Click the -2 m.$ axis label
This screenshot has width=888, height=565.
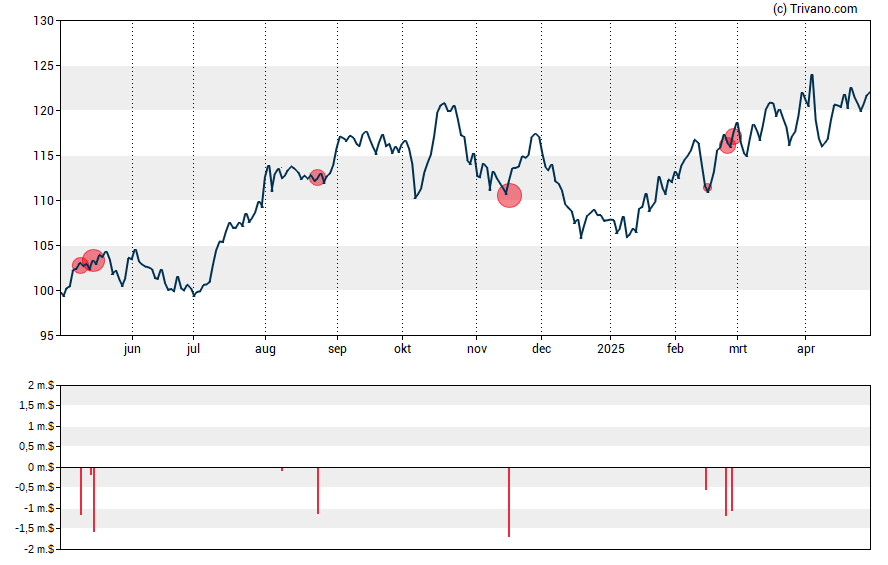click(39, 549)
